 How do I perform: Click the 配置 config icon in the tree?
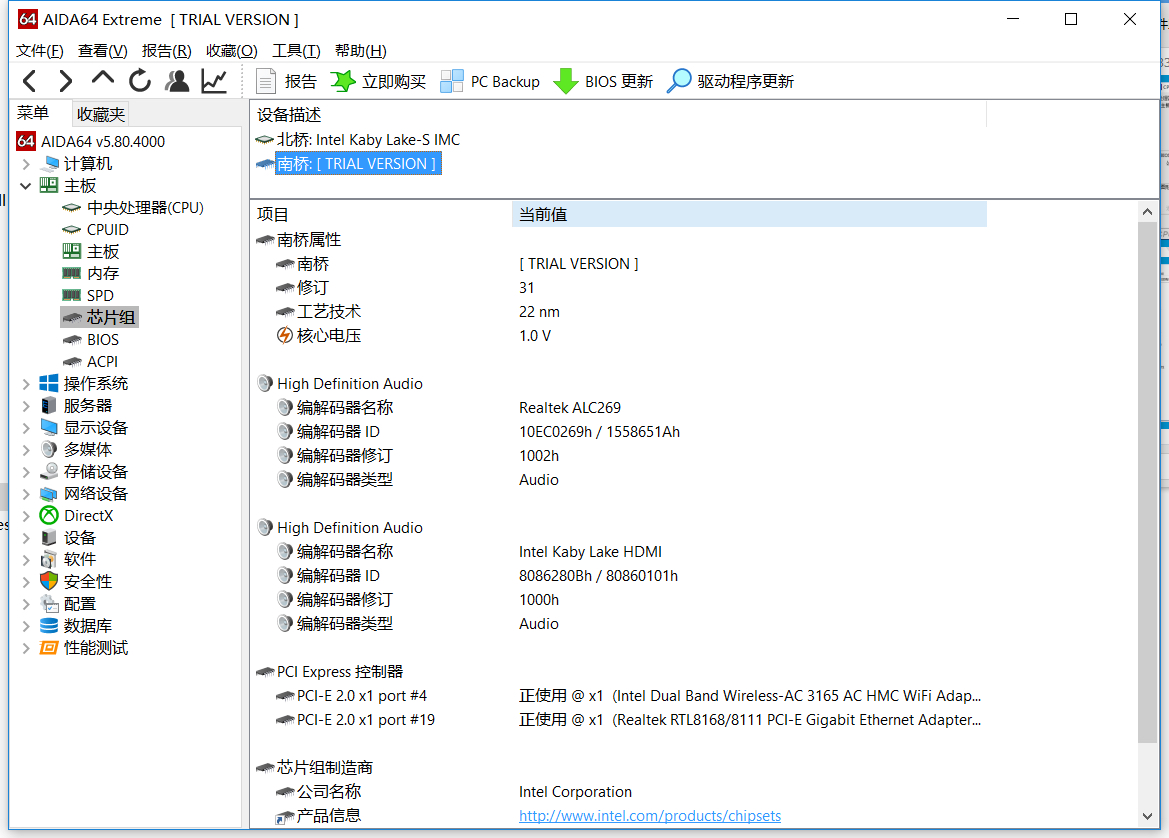48,604
